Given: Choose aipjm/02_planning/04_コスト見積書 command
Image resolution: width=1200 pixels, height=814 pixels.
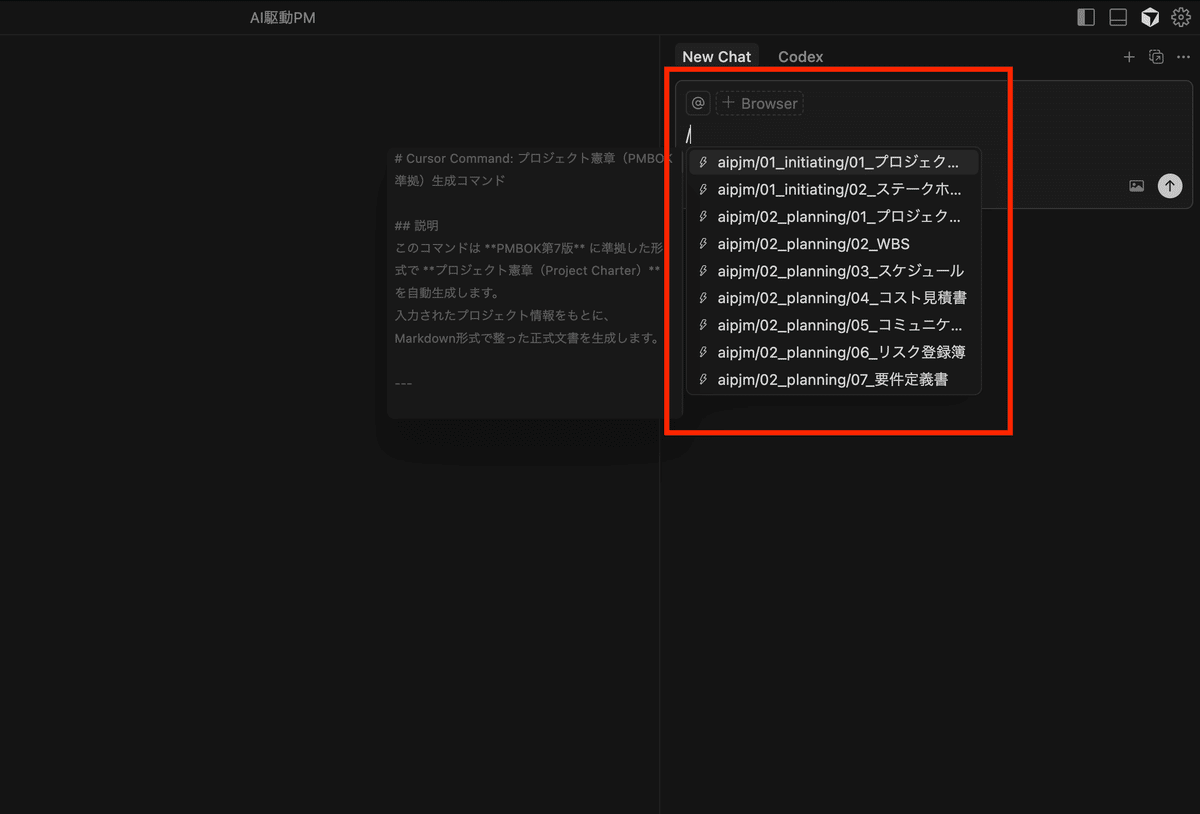Looking at the screenshot, I should [834, 298].
